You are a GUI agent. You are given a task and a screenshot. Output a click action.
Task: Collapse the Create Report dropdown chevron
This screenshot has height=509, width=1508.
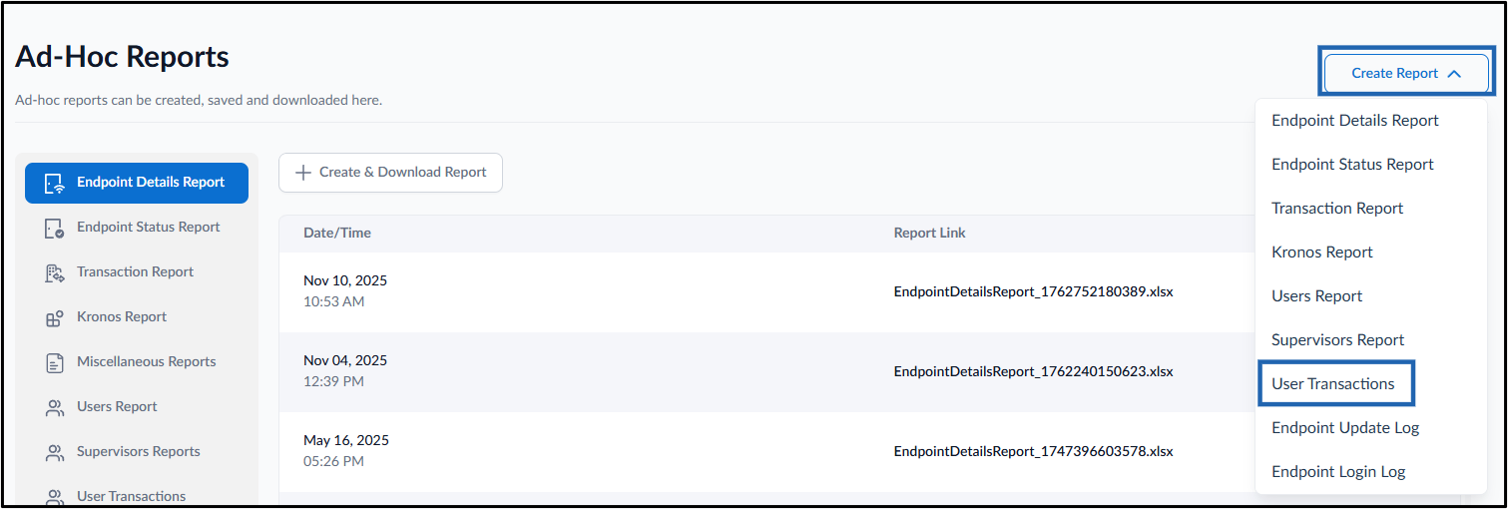click(x=1454, y=74)
